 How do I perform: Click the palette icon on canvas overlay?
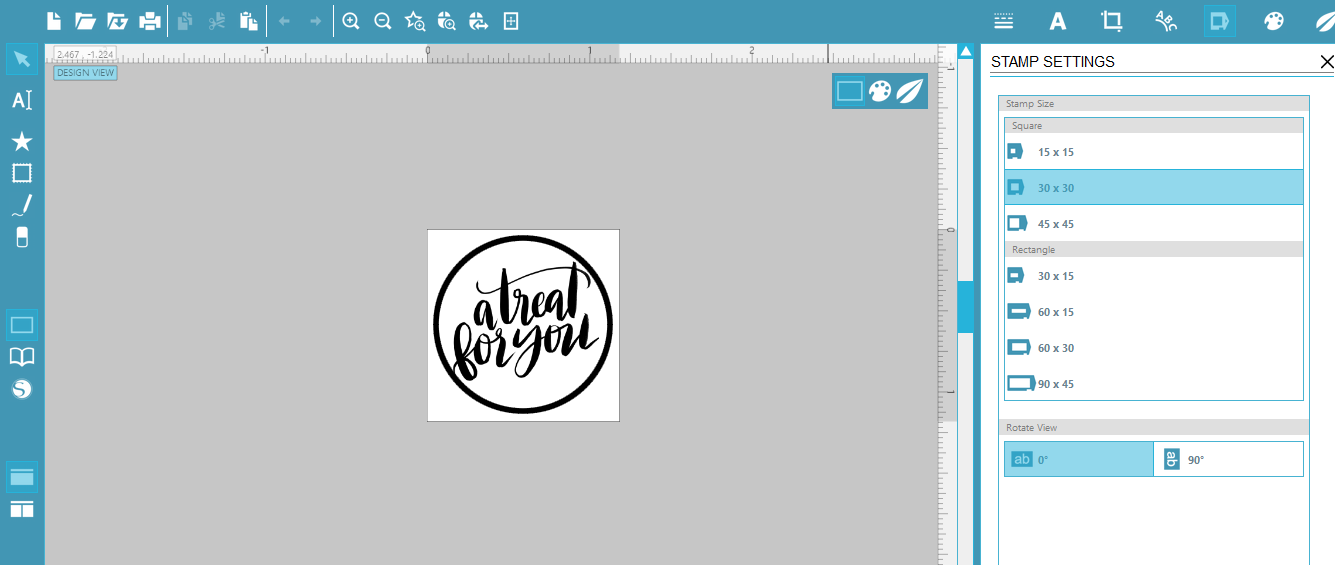(879, 91)
